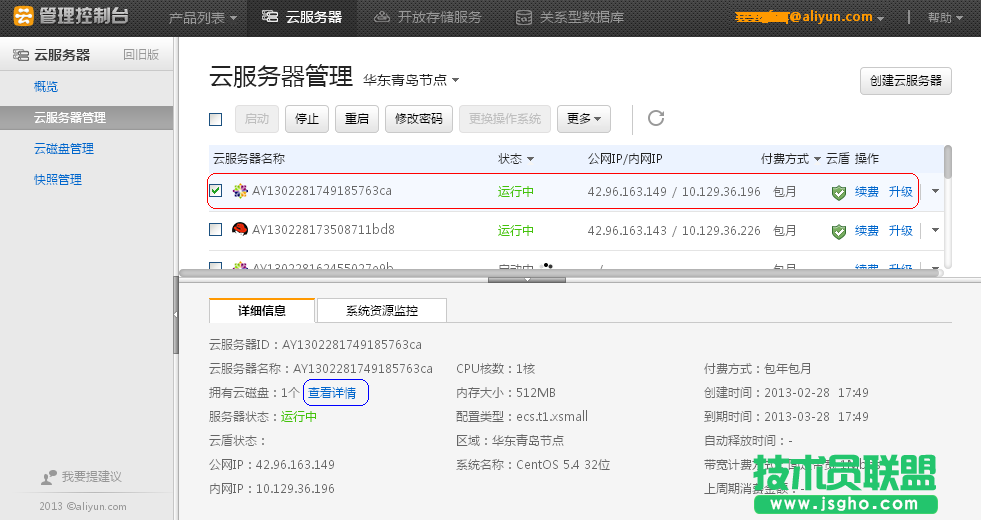Select 概览 in the sidebar
Screen dimensions: 981x520
[x=46, y=86]
